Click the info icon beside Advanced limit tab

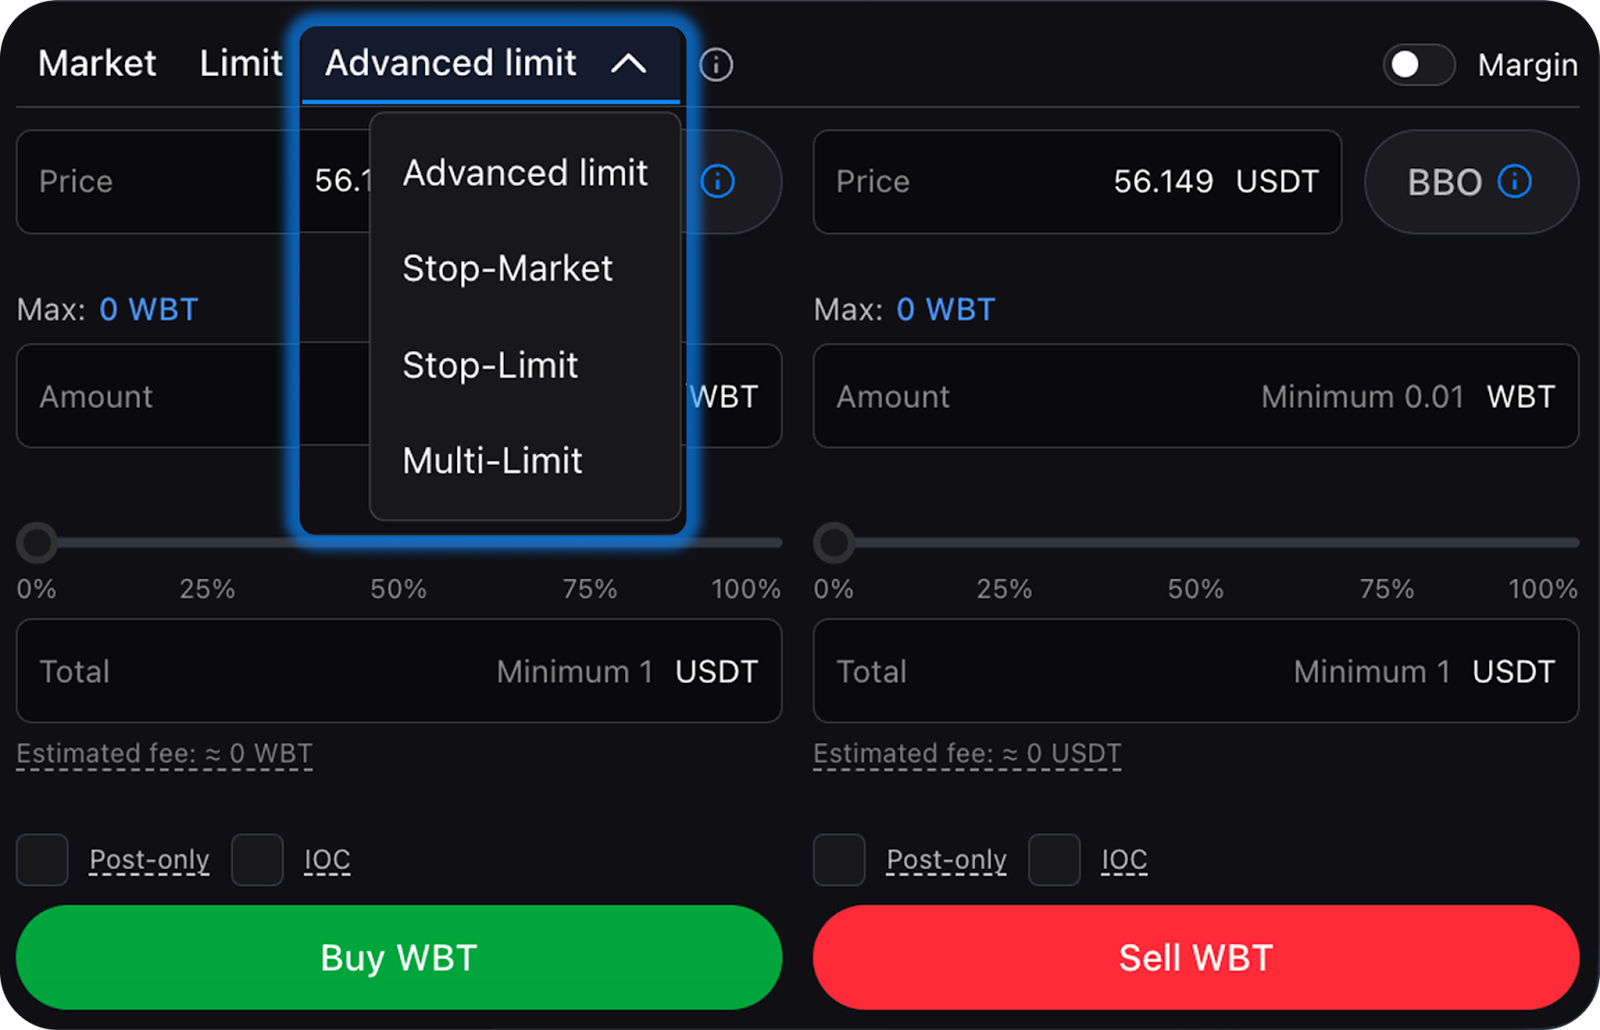(x=716, y=65)
